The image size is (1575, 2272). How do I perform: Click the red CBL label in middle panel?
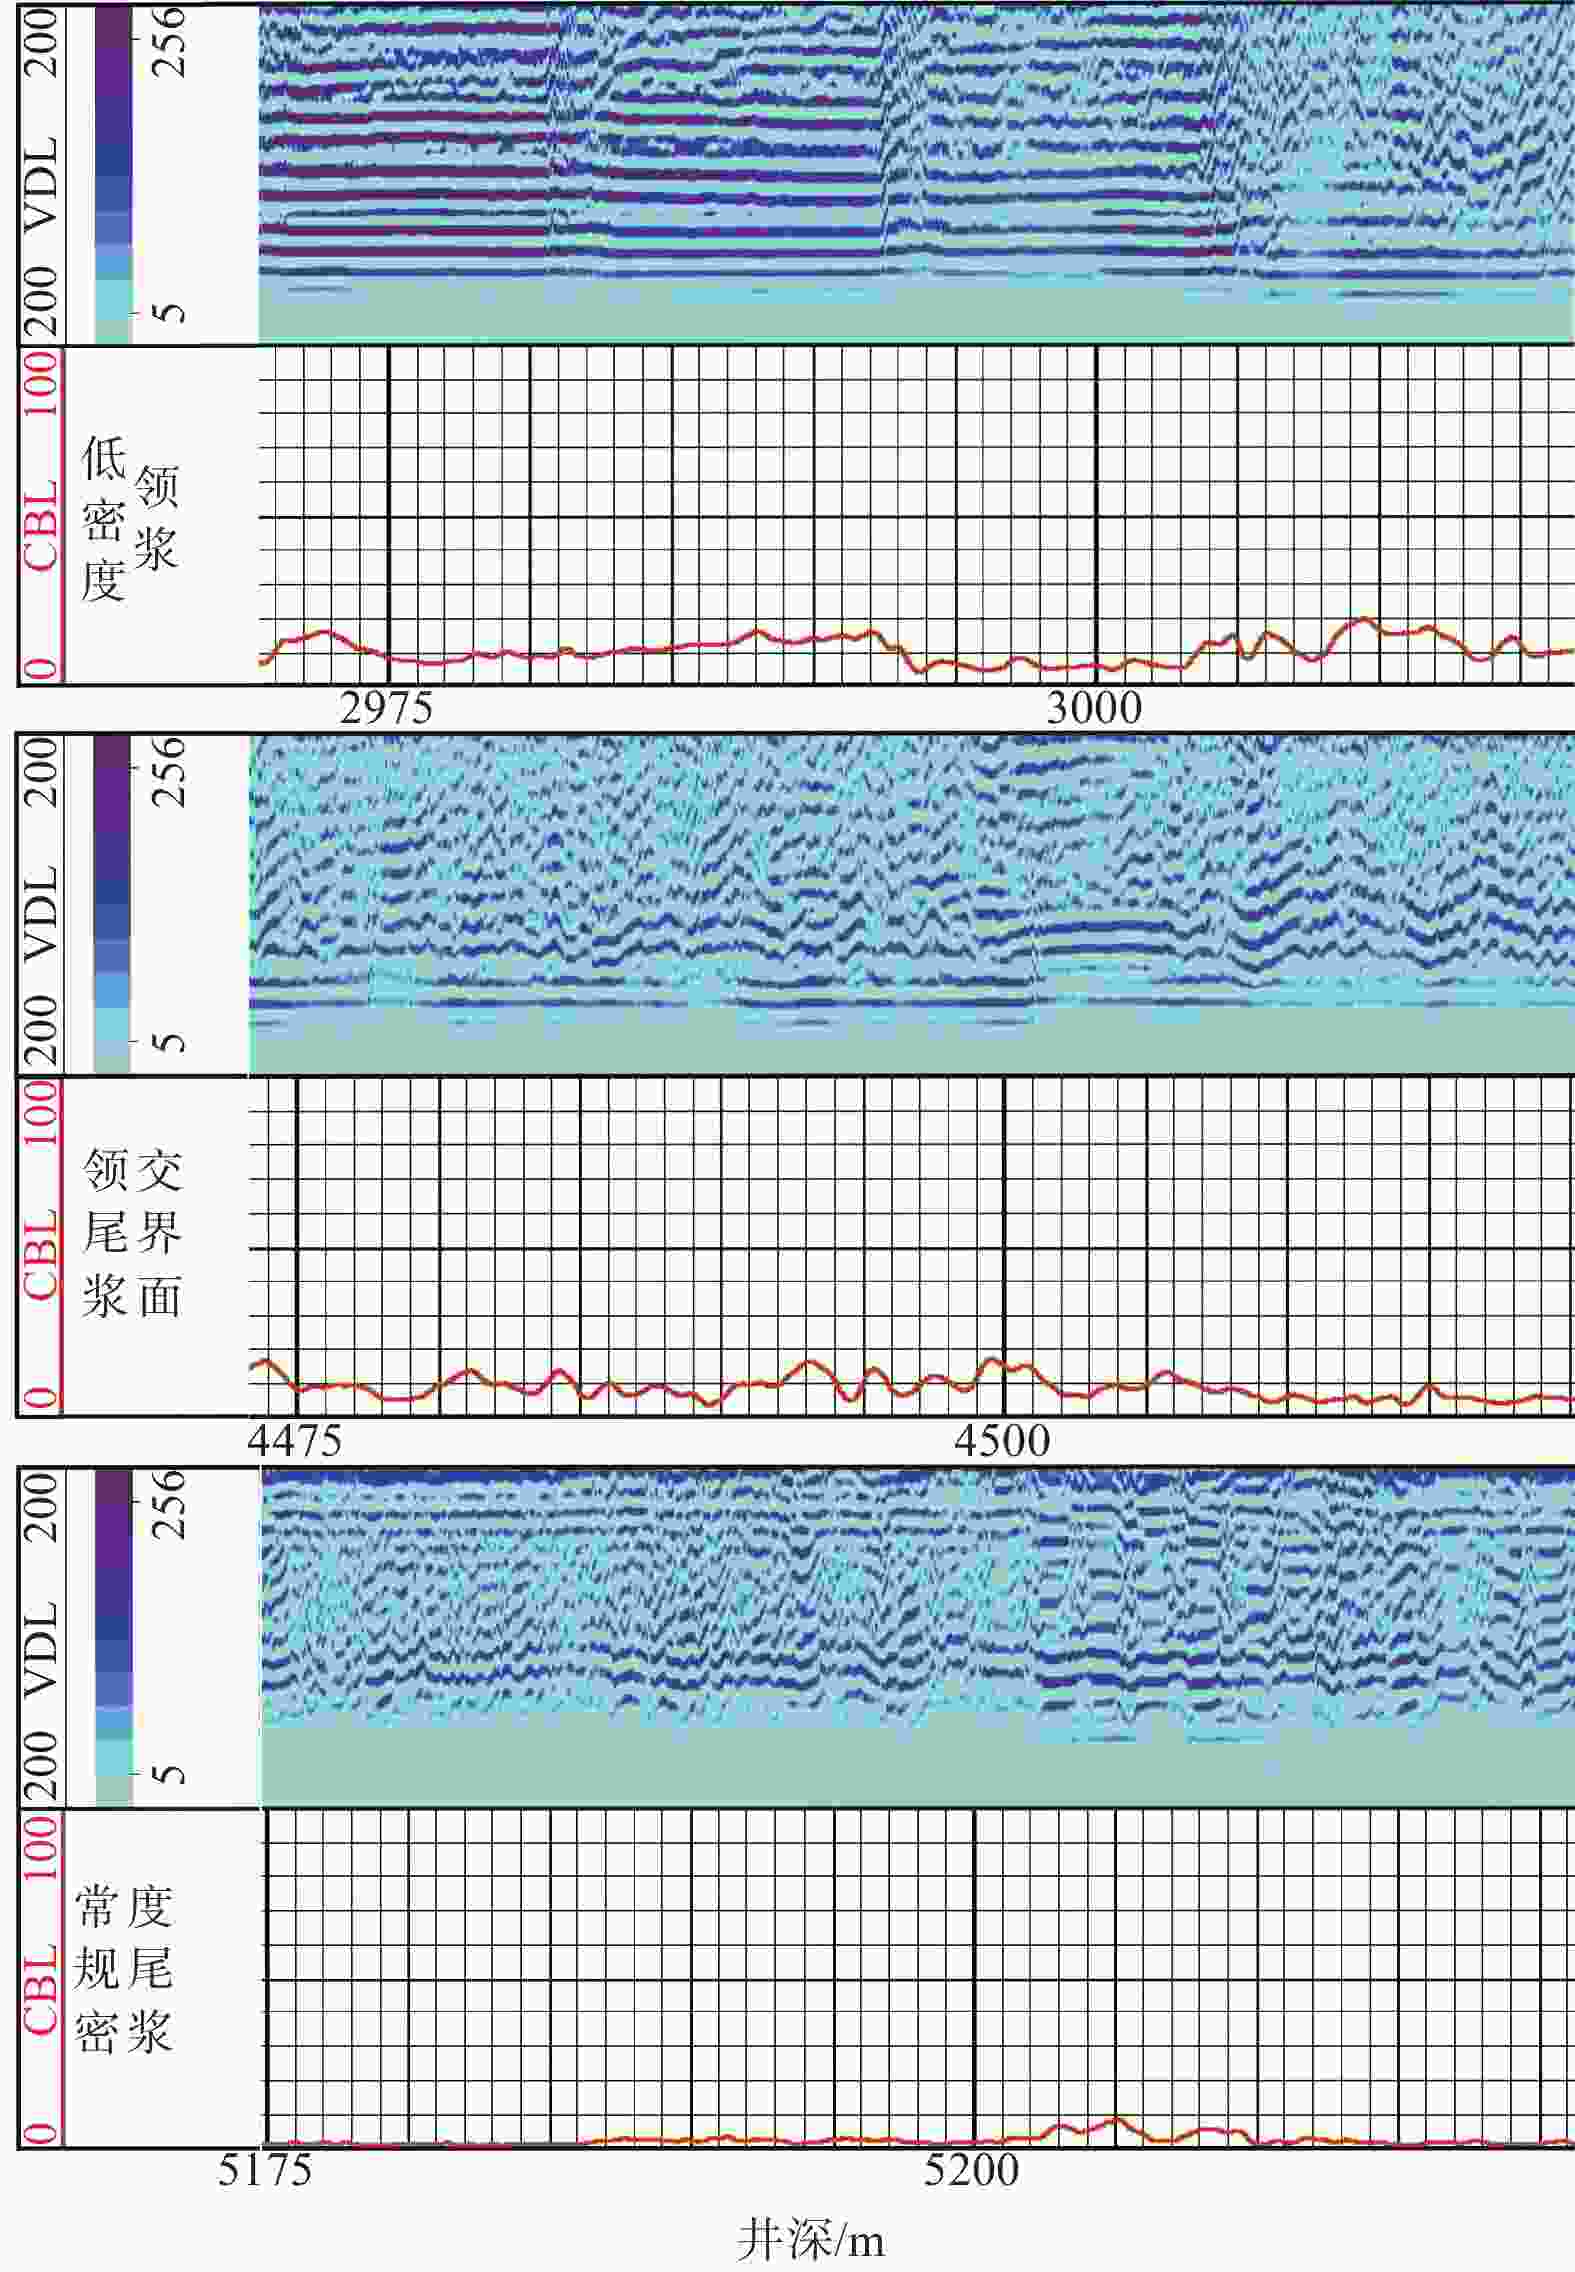pyautogui.click(x=42, y=1255)
